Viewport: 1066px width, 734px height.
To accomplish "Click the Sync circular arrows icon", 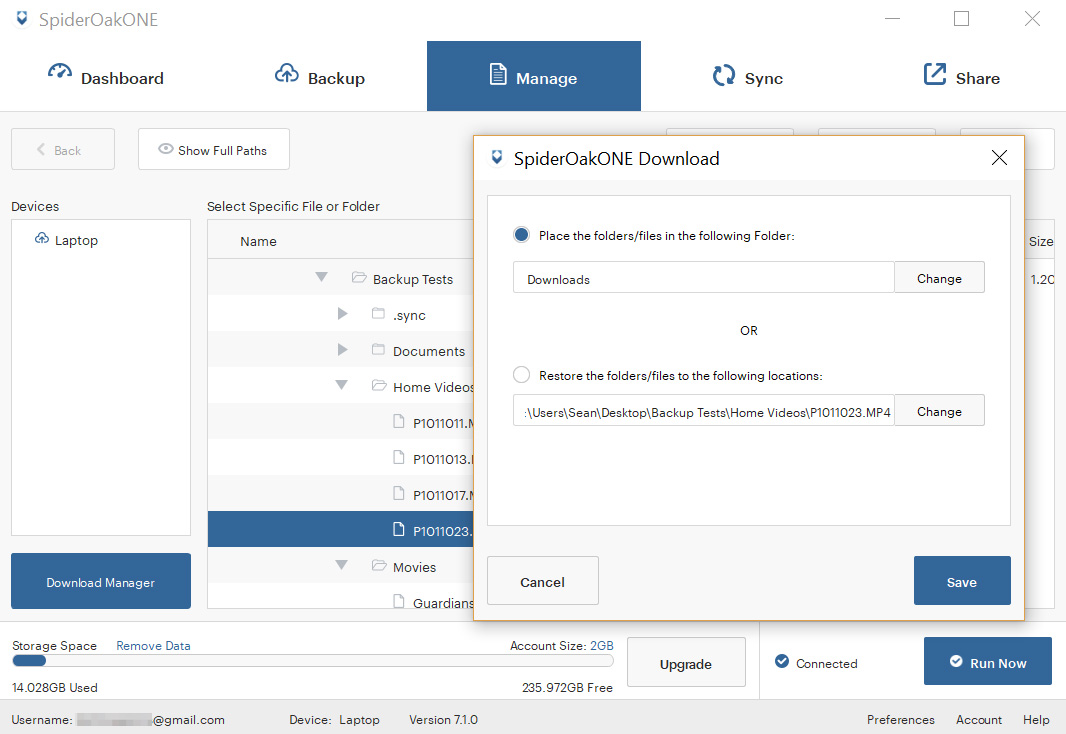I will pyautogui.click(x=723, y=75).
